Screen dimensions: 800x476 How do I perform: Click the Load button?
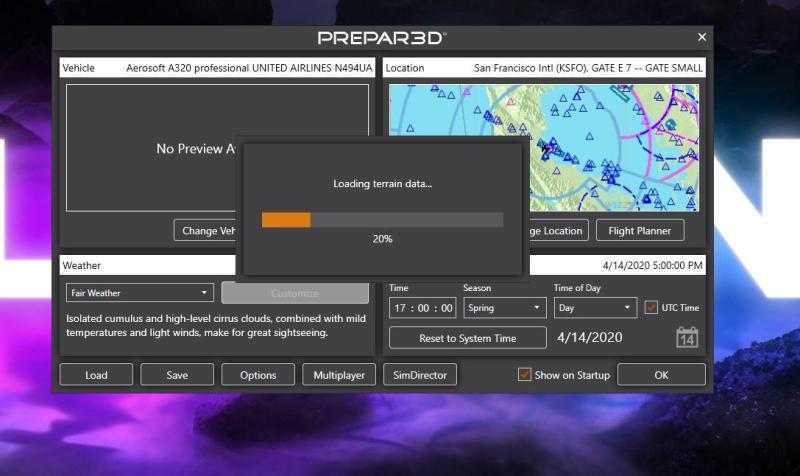click(x=96, y=375)
